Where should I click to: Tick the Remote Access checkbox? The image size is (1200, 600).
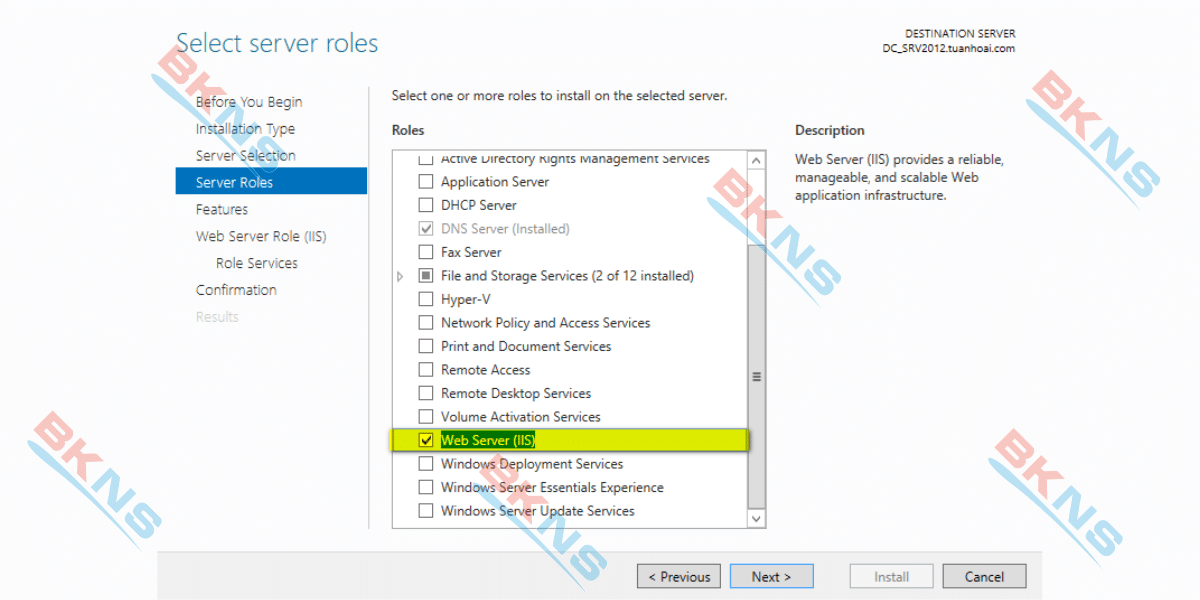coord(426,370)
